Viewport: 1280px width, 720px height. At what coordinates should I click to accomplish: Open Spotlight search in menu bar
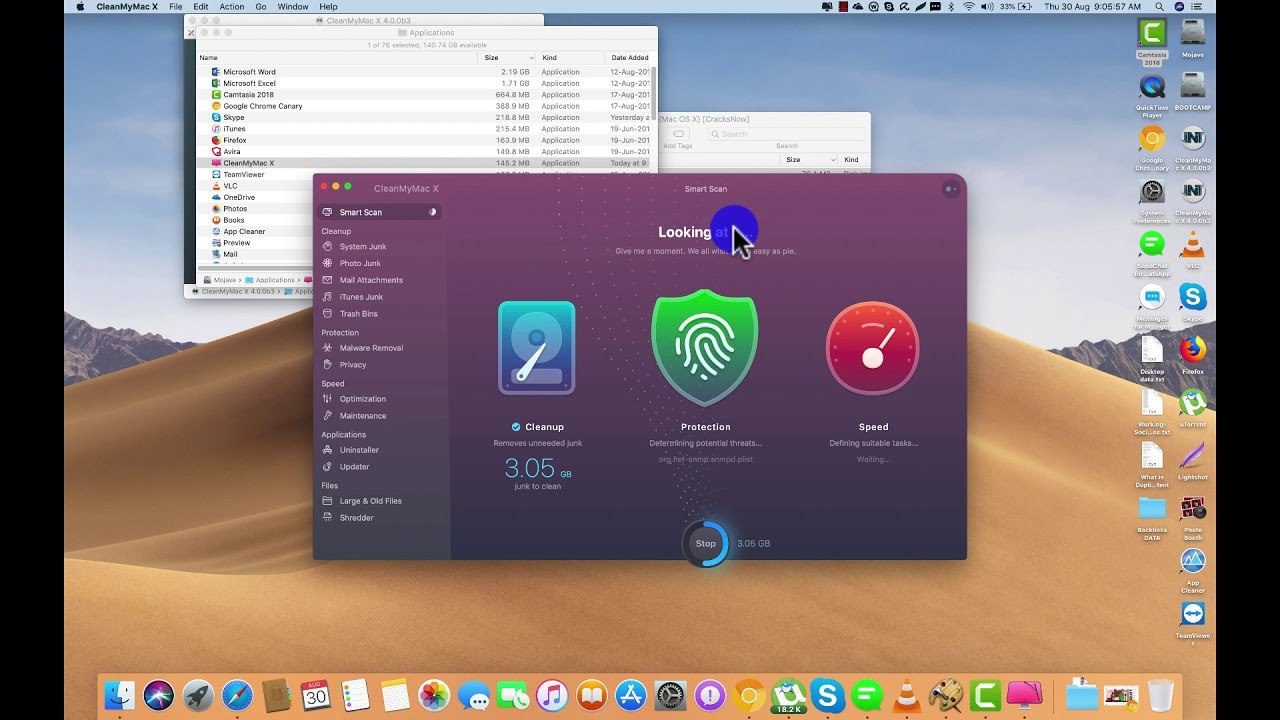click(1159, 6)
